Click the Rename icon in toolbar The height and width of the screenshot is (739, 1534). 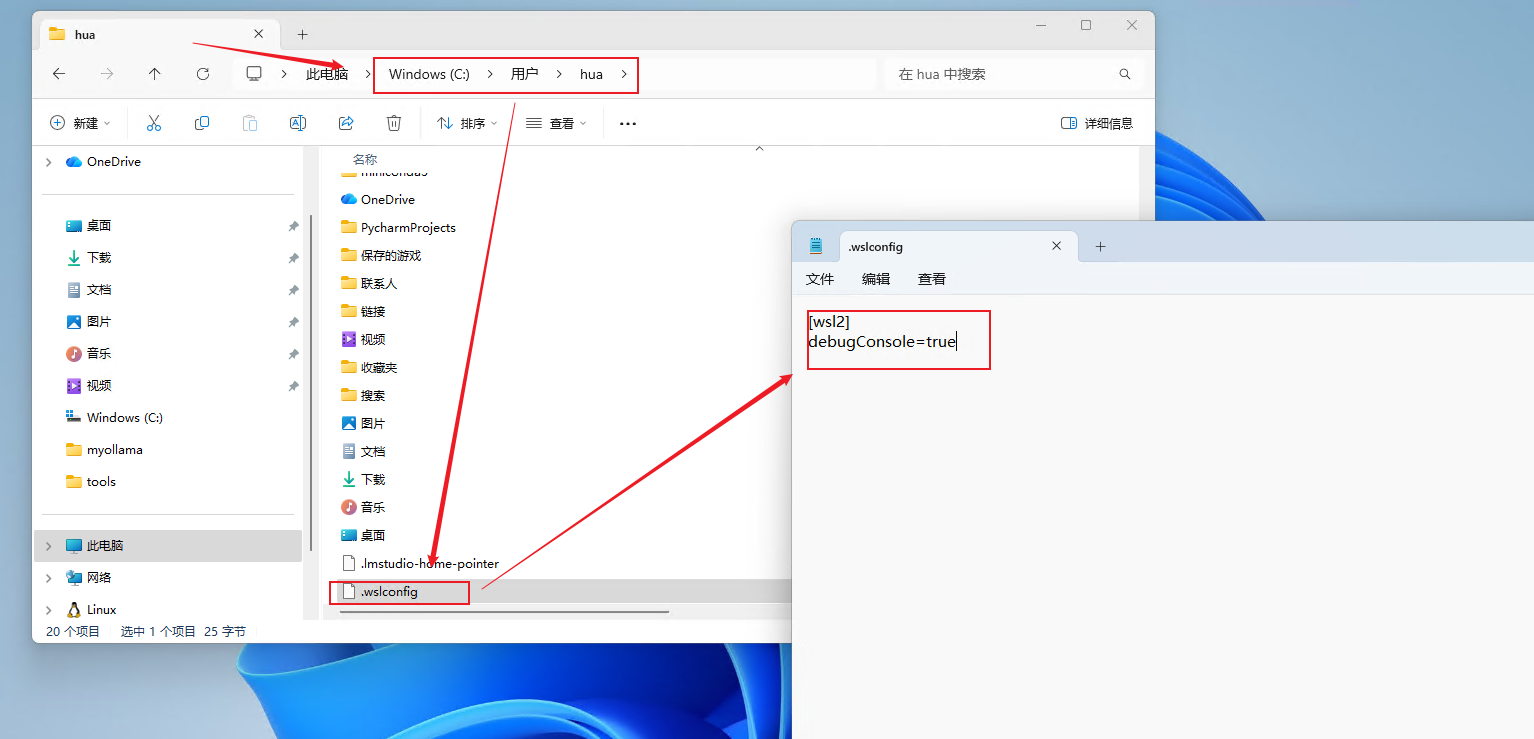[298, 123]
